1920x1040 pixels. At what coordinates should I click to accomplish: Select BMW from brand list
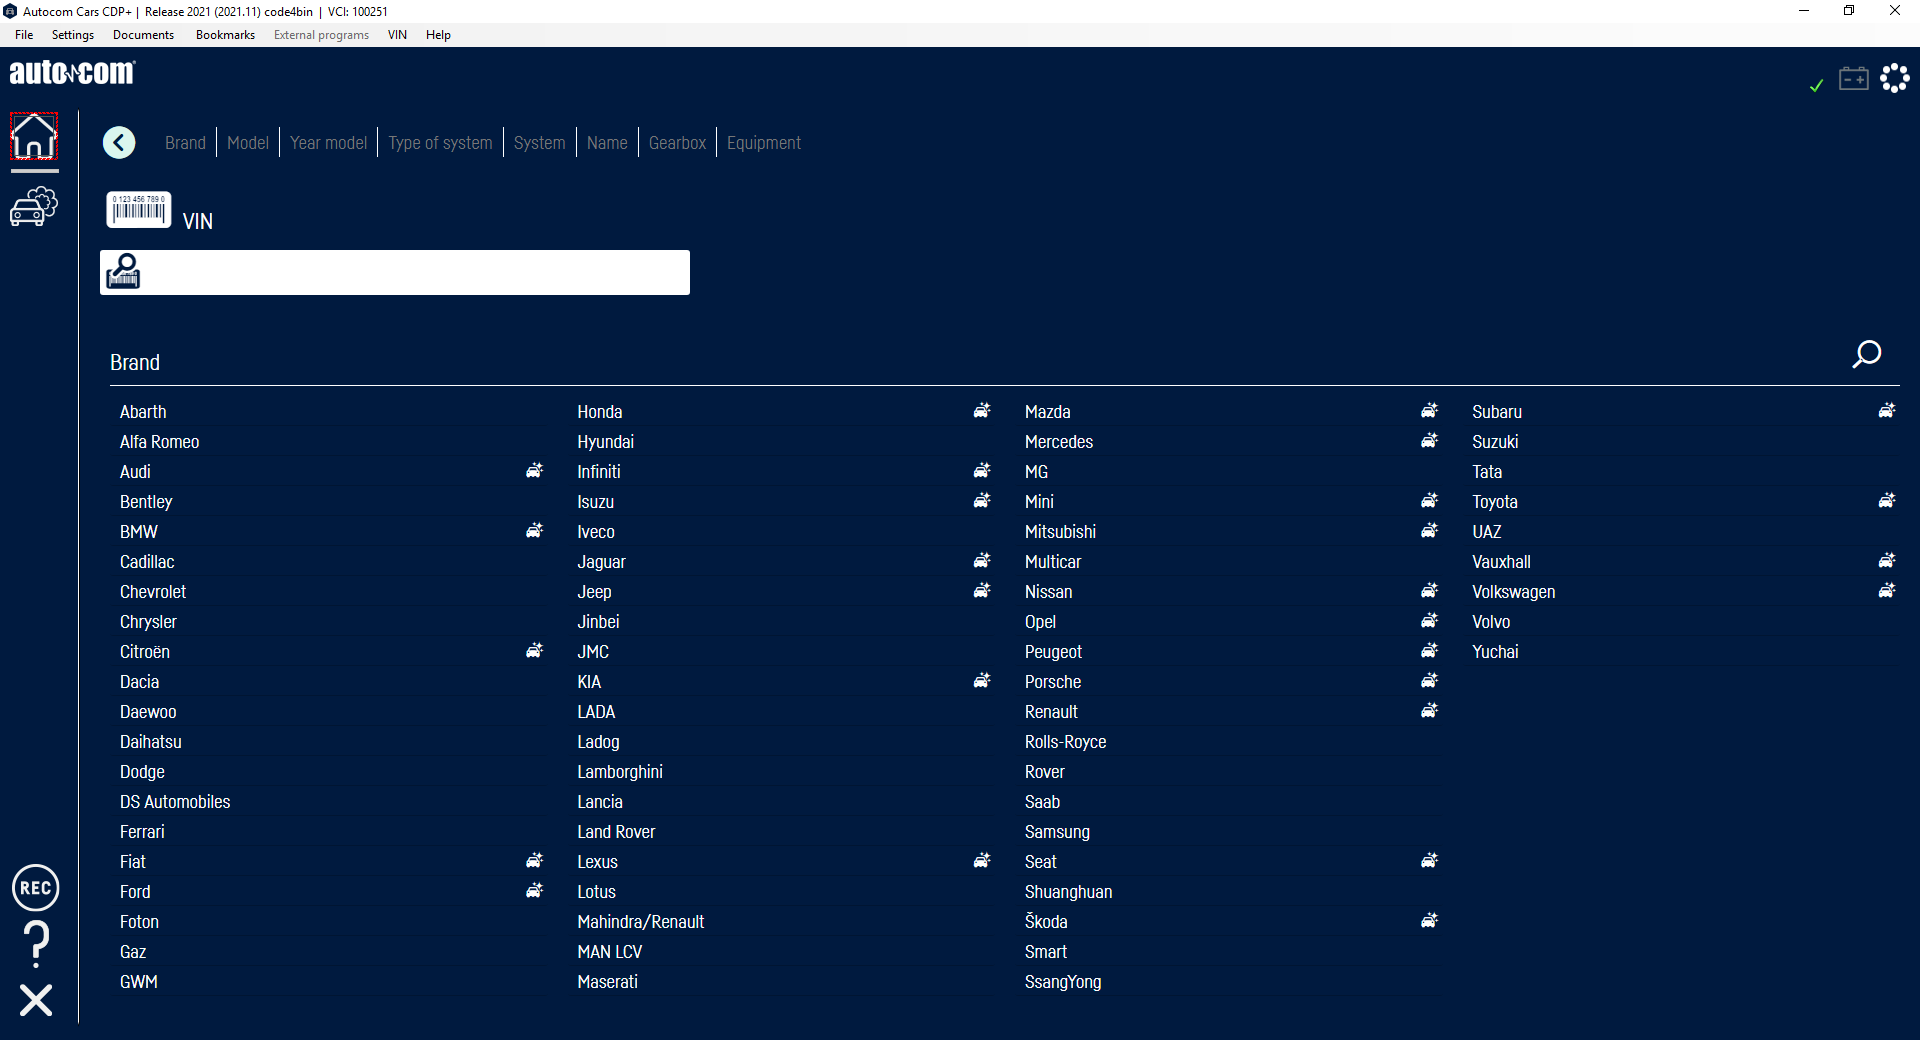coord(139,532)
